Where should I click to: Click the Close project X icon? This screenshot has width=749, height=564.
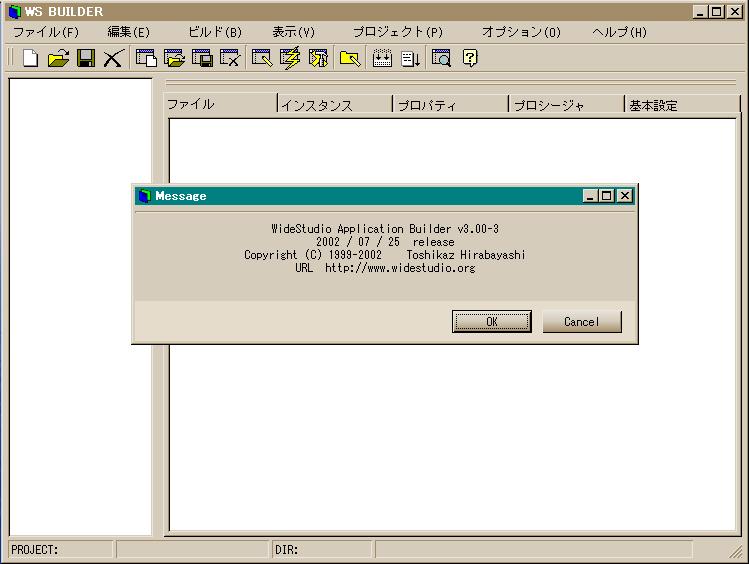(114, 58)
